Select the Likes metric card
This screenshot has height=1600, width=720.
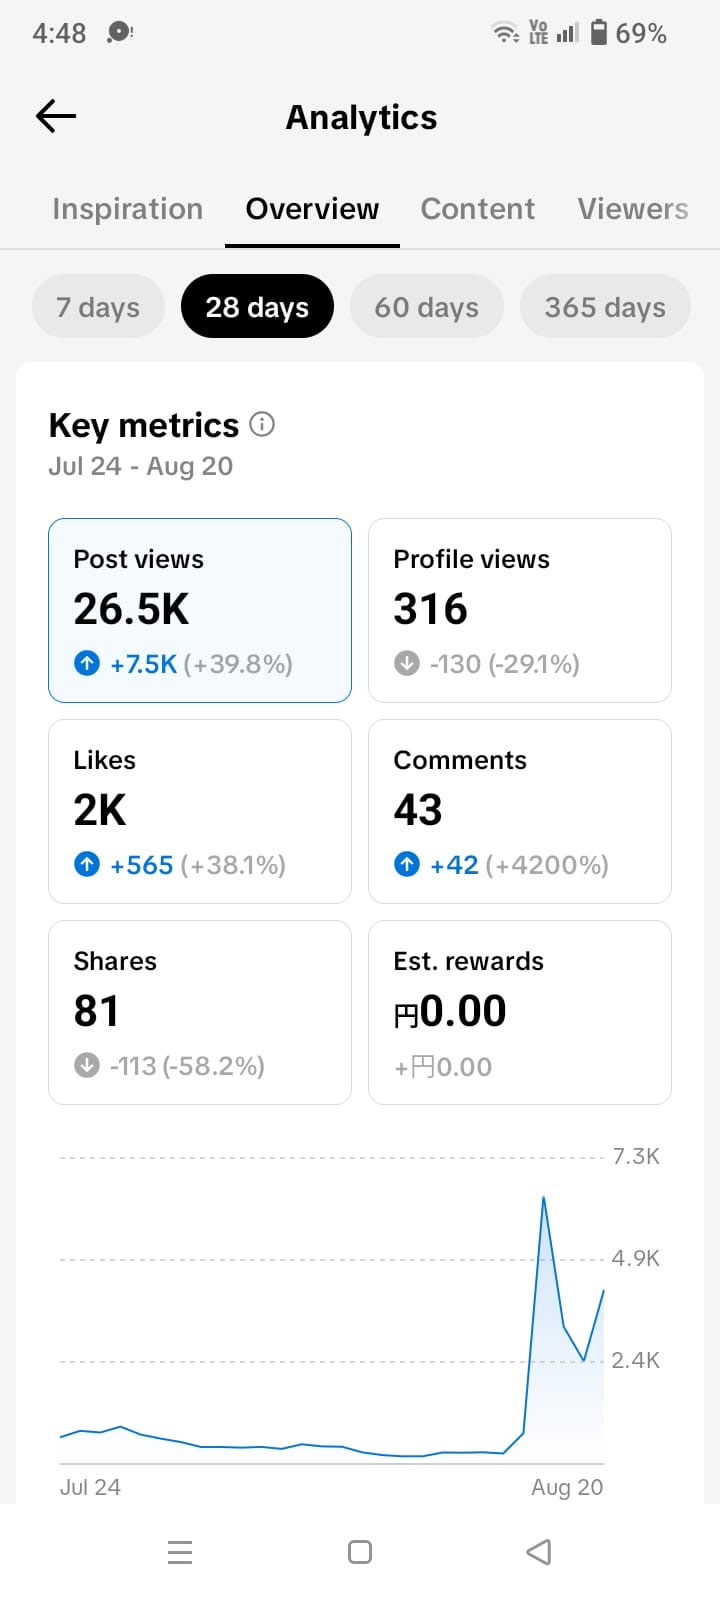coord(200,812)
